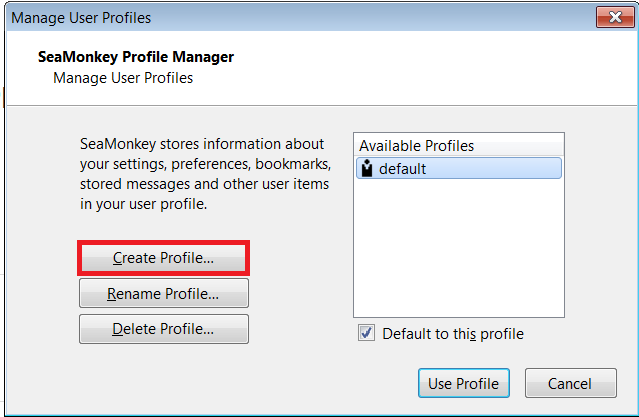Screen dimensions: 639x417
Task: Click the user icon beside default
Action: (367, 168)
